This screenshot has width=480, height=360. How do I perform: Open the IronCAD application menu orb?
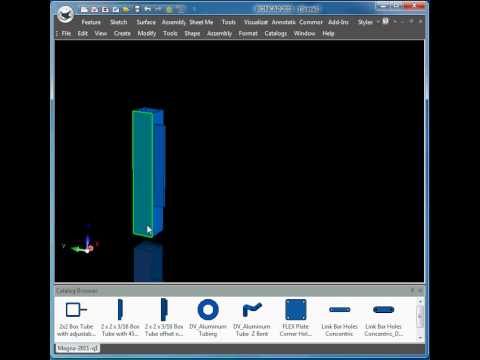(x=65, y=14)
